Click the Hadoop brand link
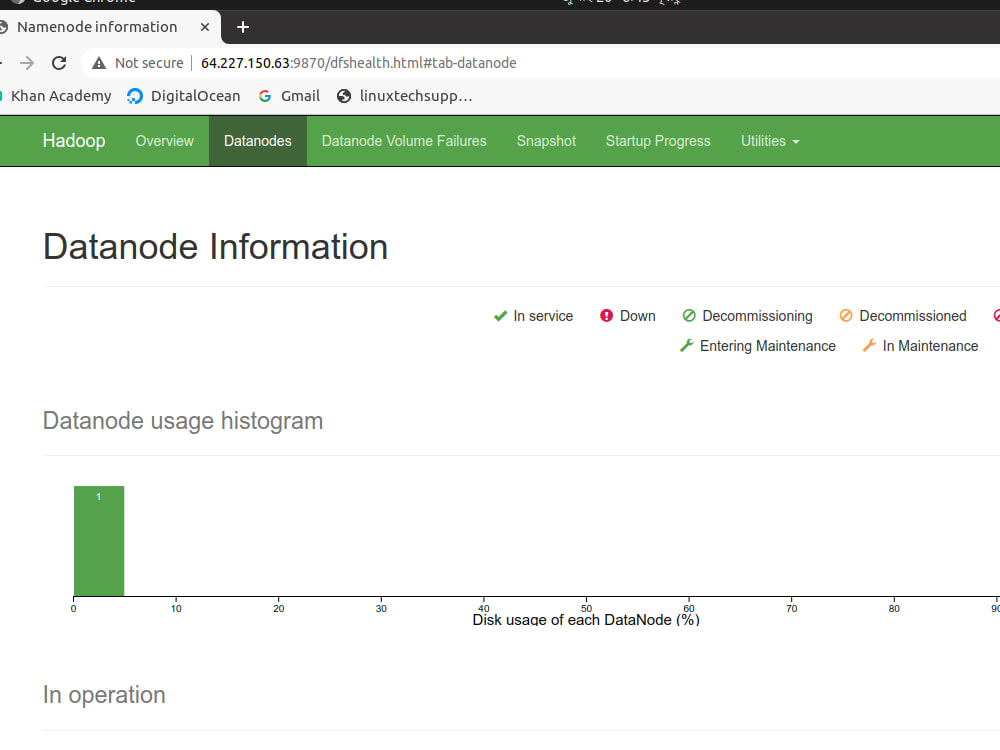The image size is (1000, 750). (74, 140)
